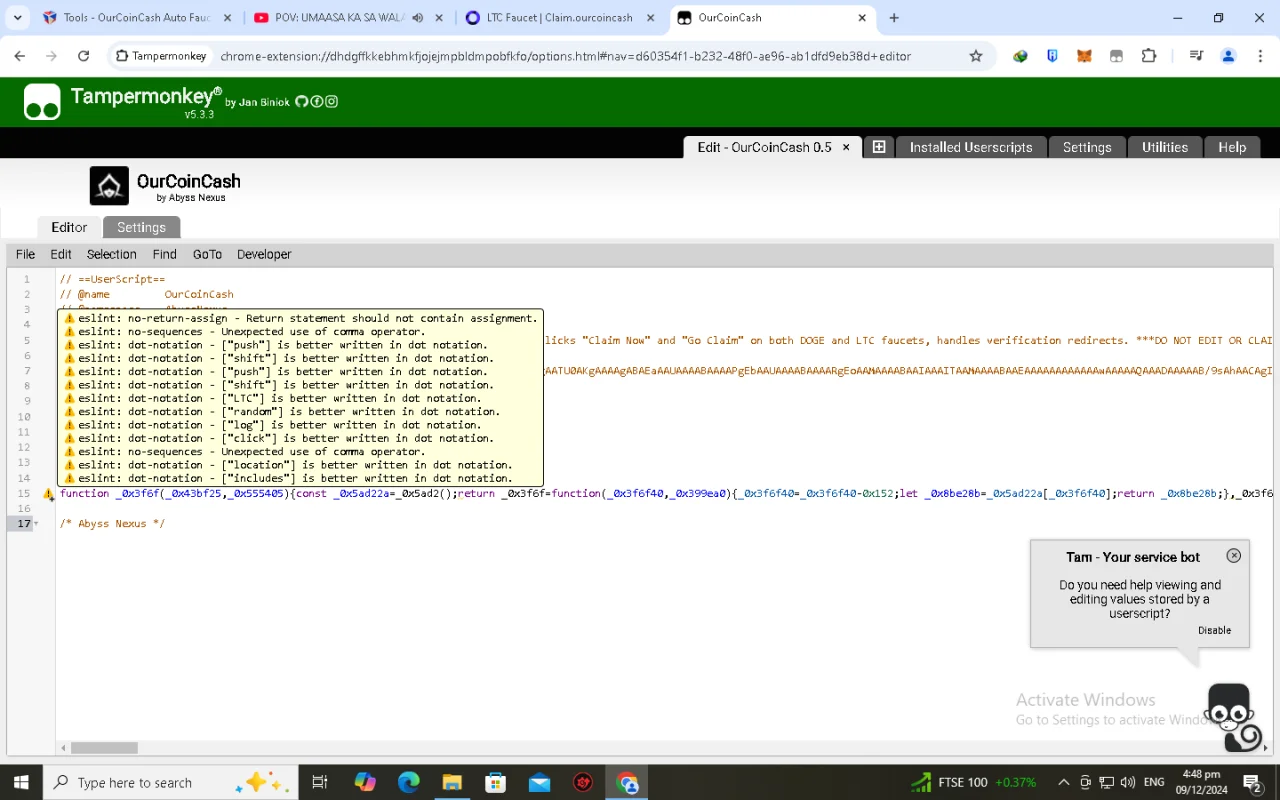Viewport: 1280px width, 800px height.
Task: Open the notification center
Action: [1252, 782]
